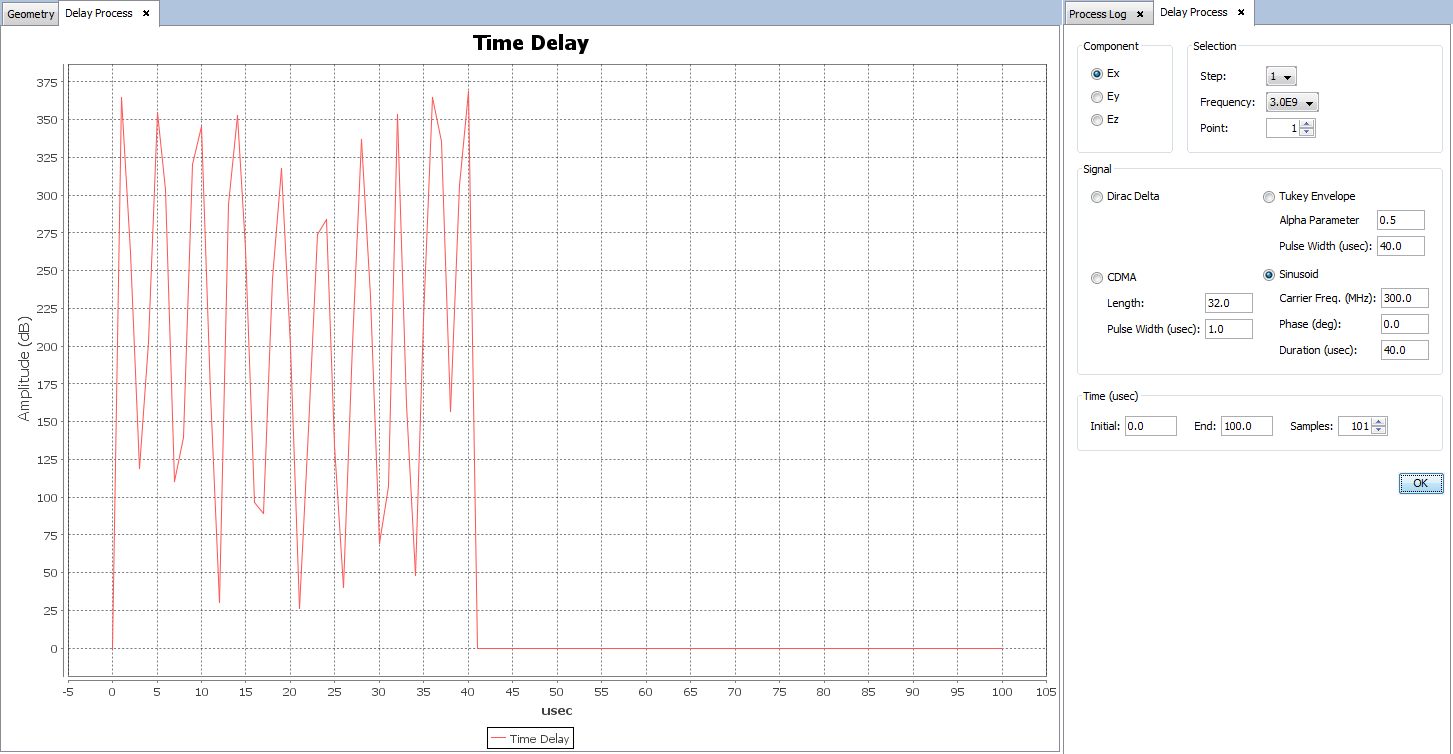Choose the Dirac Delta signal option

click(x=1097, y=197)
